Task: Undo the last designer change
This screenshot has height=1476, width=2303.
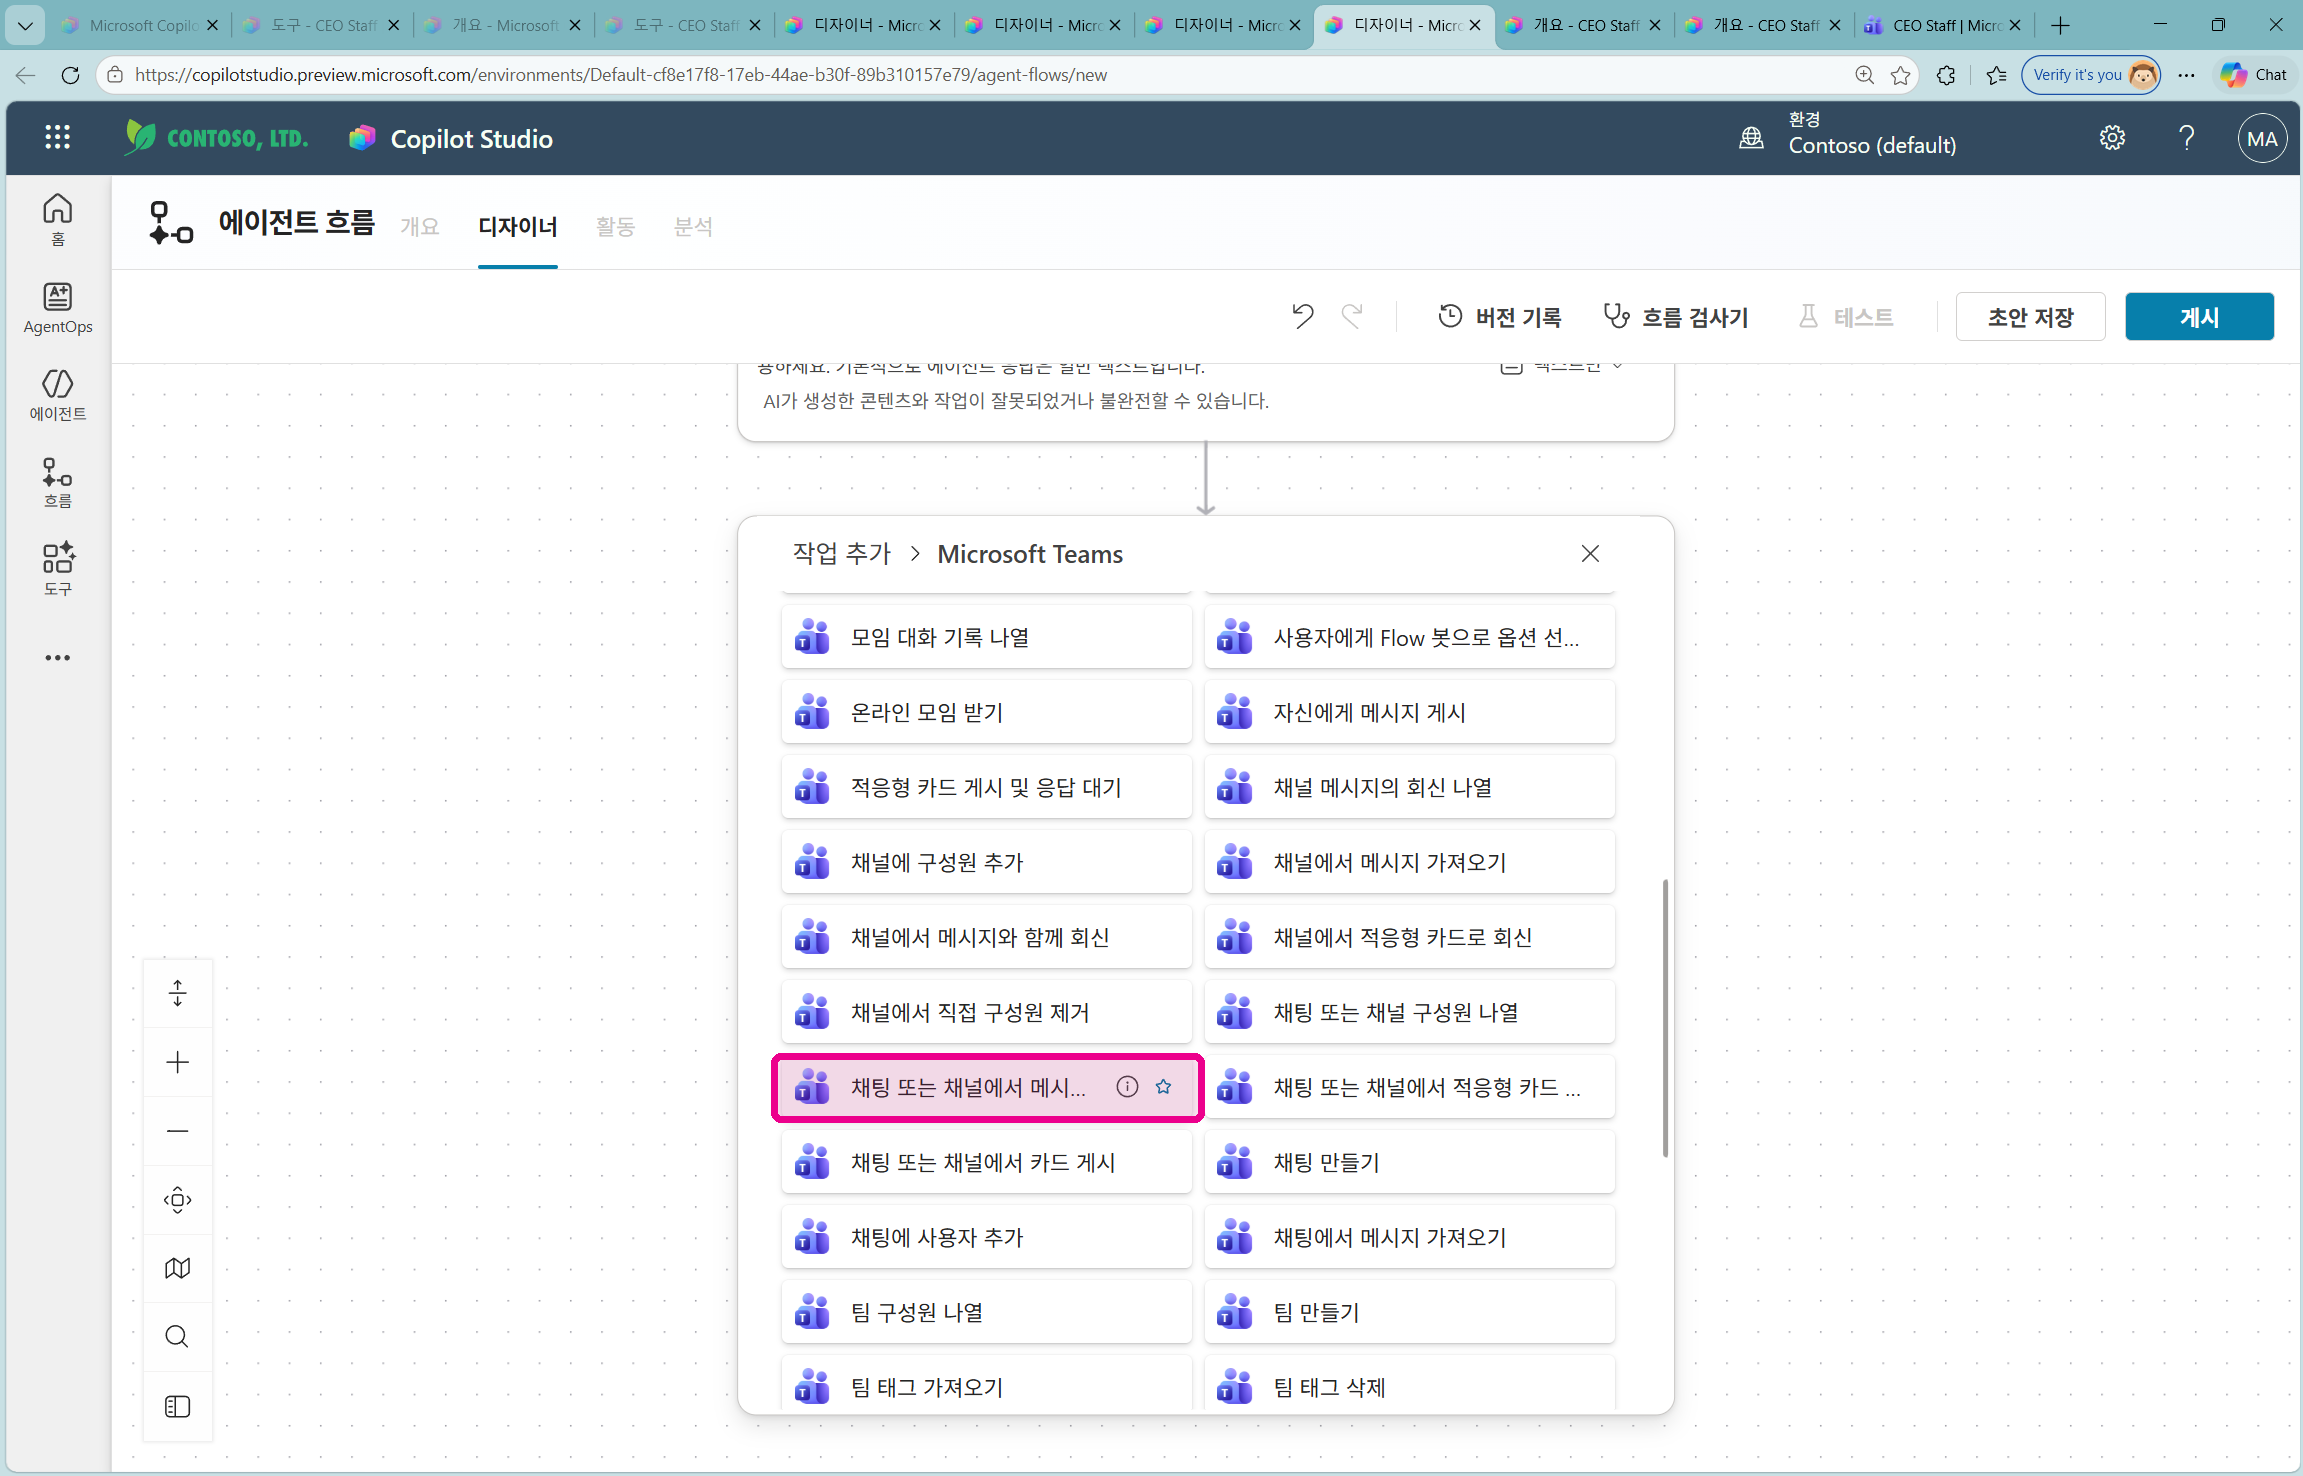Action: tap(1302, 316)
